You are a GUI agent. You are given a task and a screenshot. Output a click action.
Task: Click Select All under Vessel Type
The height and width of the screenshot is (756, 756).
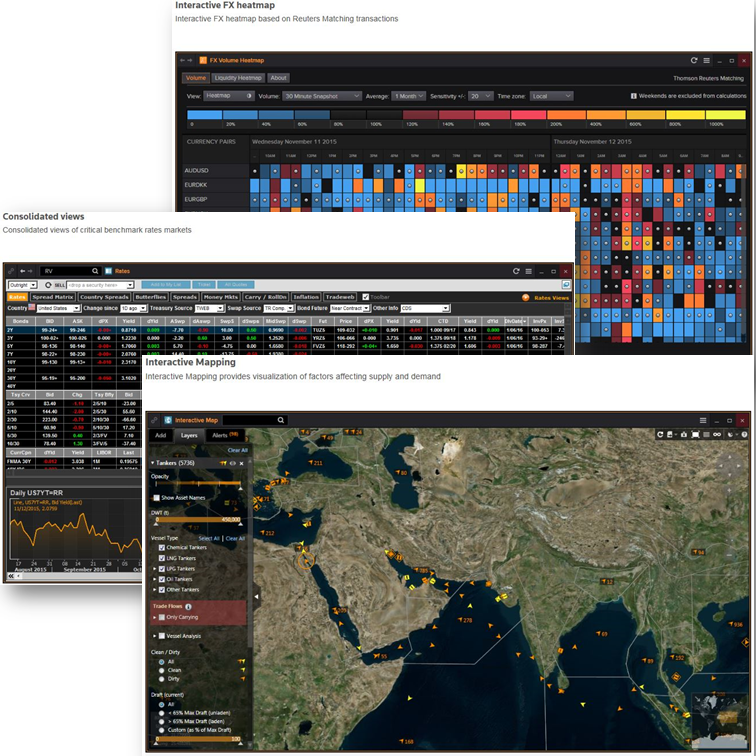tap(208, 538)
